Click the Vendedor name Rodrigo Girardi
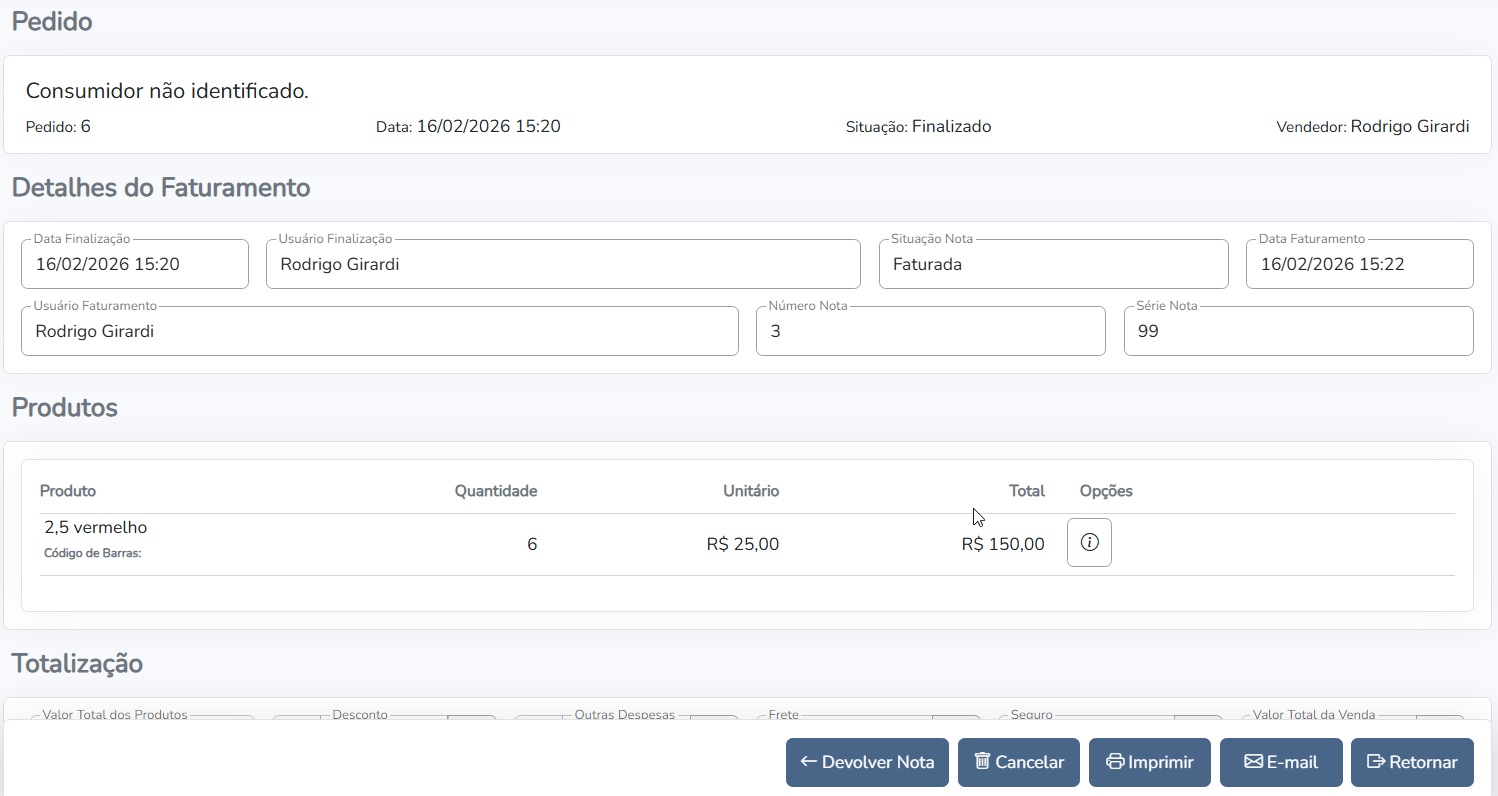 tap(1409, 127)
